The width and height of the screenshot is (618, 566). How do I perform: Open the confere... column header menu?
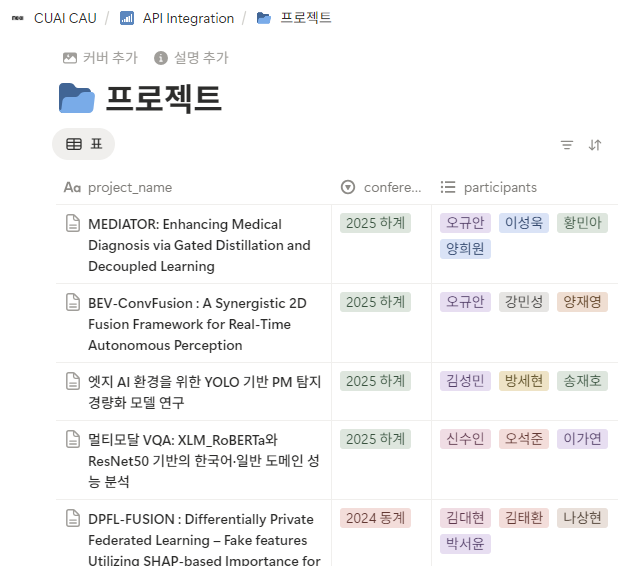pos(381,188)
